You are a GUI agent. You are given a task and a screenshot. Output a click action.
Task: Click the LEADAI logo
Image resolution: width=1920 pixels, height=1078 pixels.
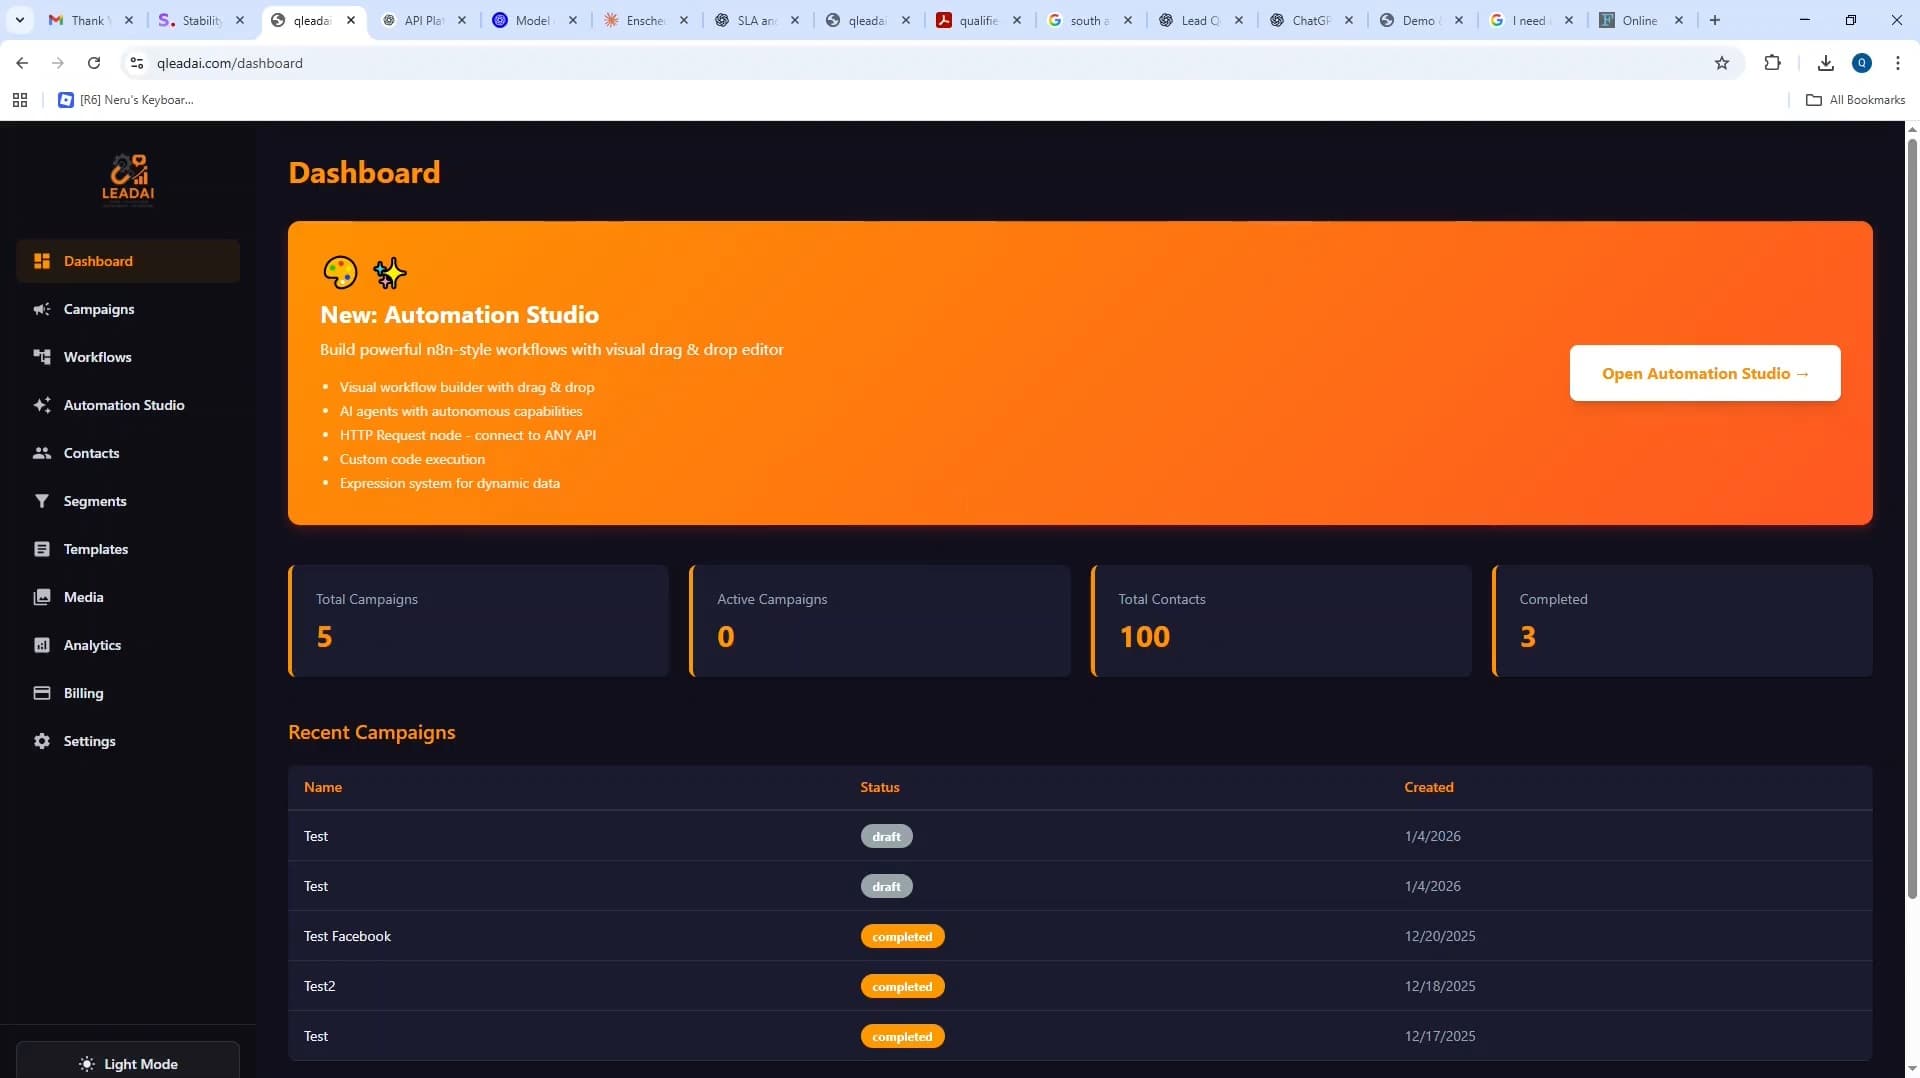[127, 179]
